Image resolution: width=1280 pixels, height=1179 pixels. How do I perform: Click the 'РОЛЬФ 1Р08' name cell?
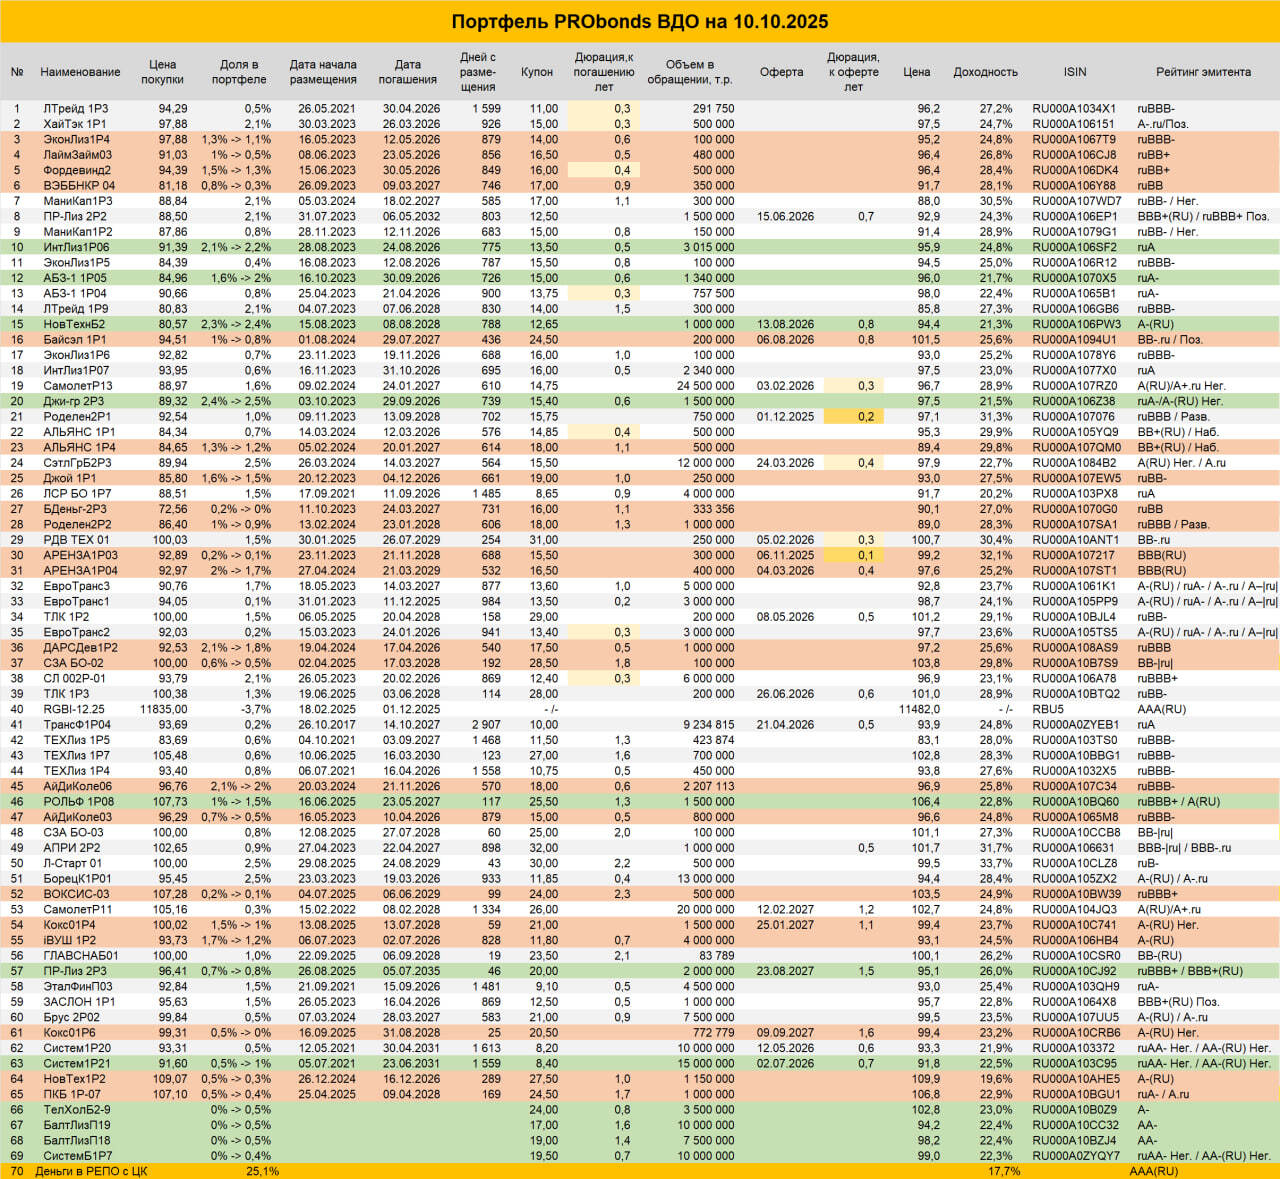click(78, 802)
